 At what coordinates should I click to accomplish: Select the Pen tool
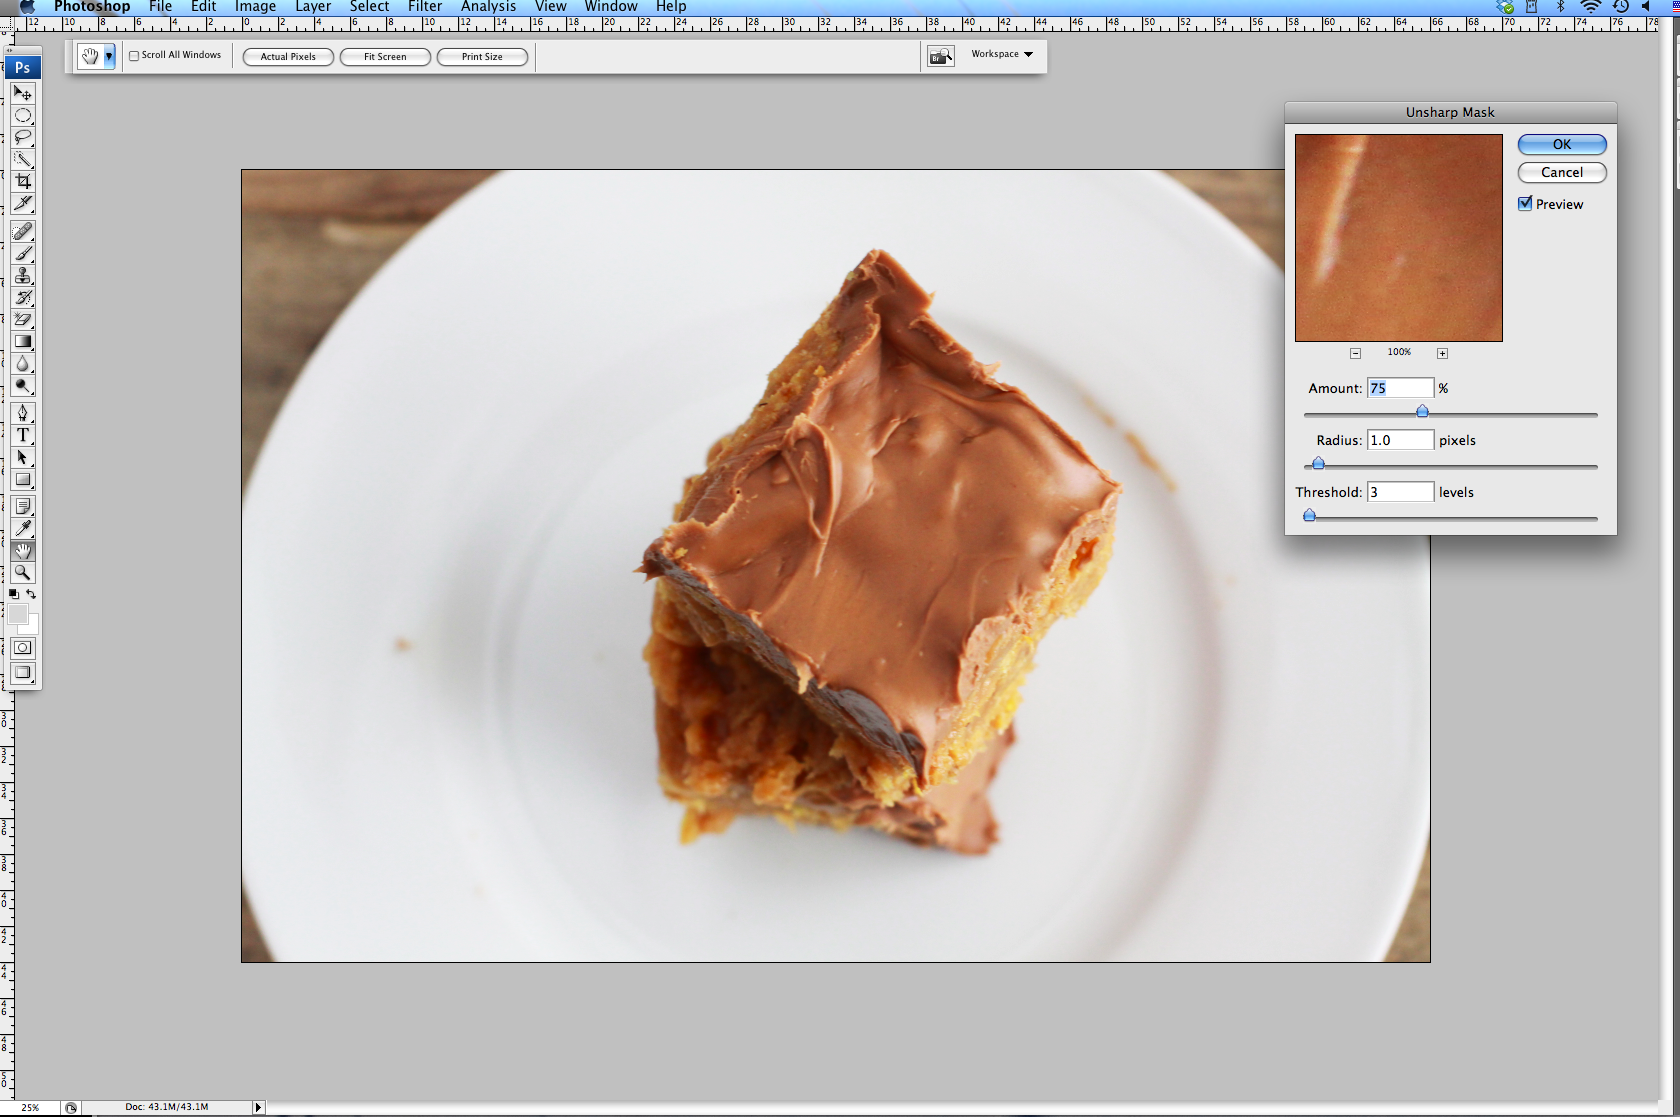coord(23,413)
